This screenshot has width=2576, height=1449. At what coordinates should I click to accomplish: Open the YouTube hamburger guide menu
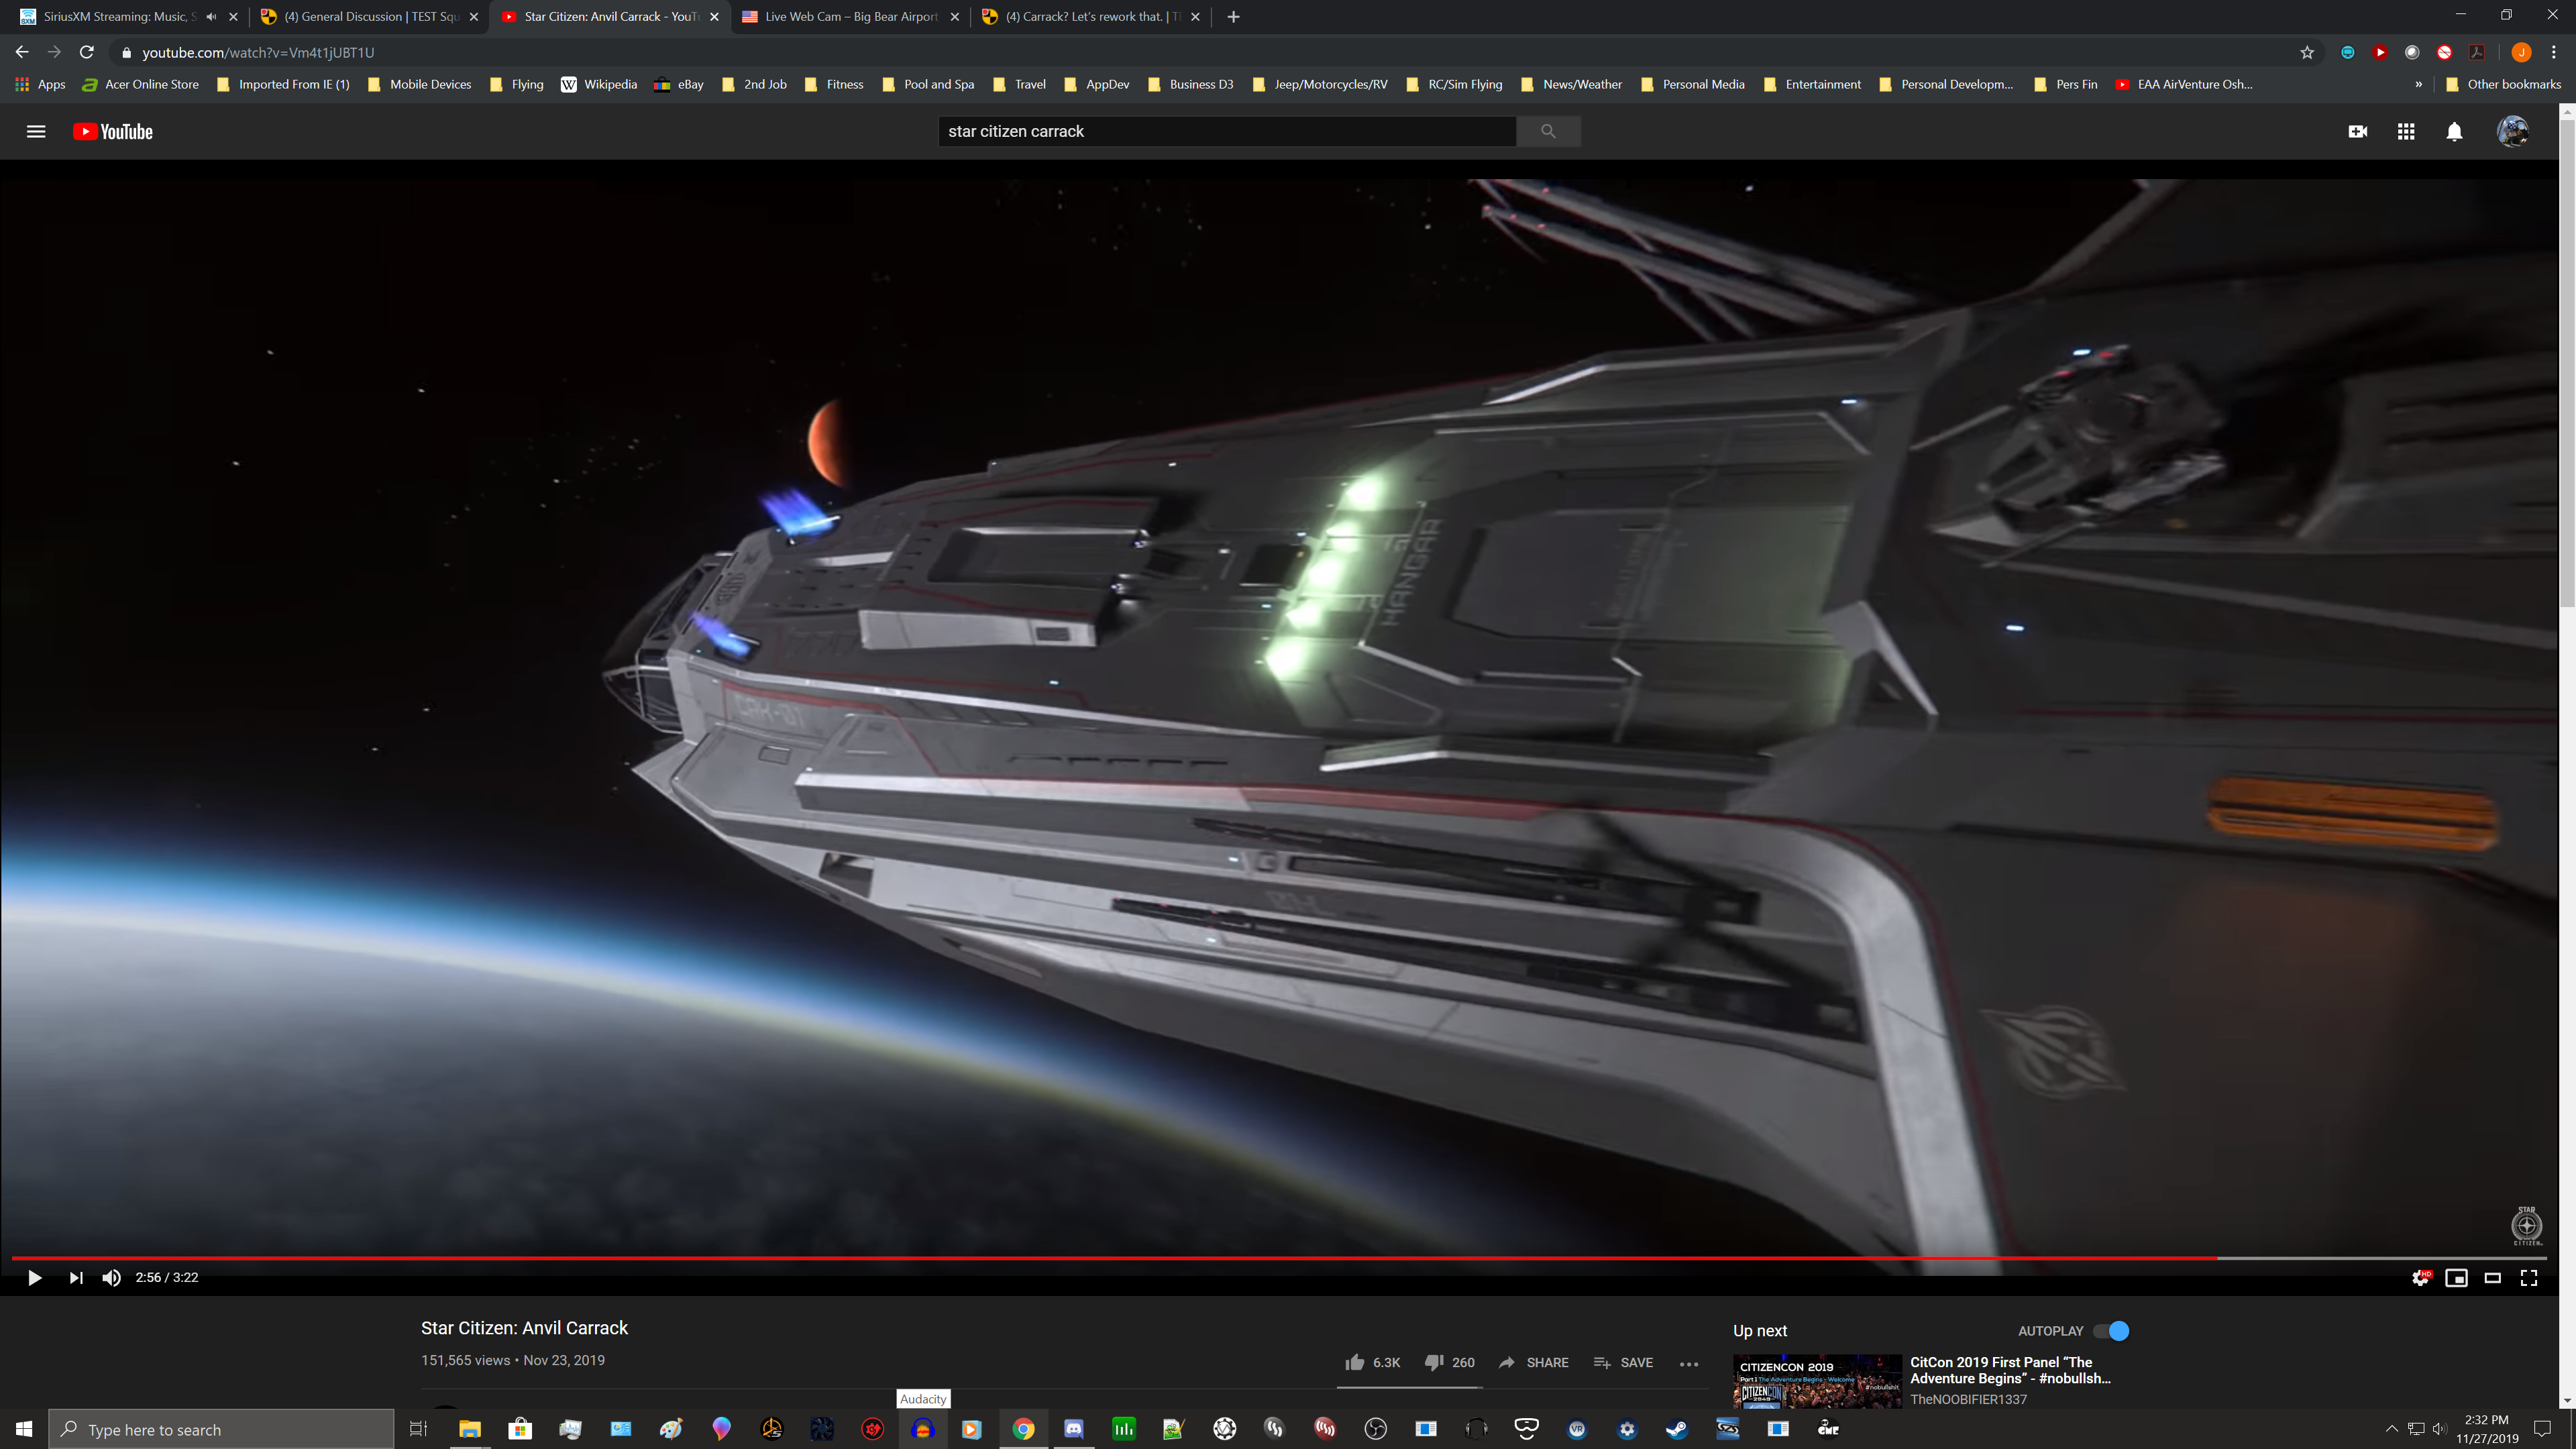pyautogui.click(x=36, y=131)
